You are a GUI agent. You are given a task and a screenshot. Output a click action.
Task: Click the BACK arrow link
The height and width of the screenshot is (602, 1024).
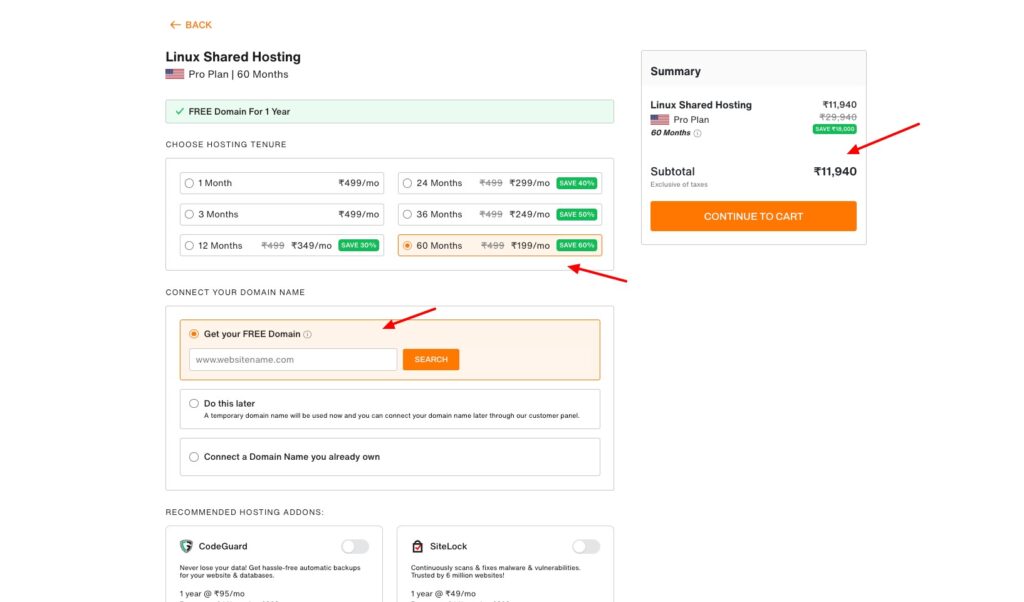pyautogui.click(x=190, y=25)
